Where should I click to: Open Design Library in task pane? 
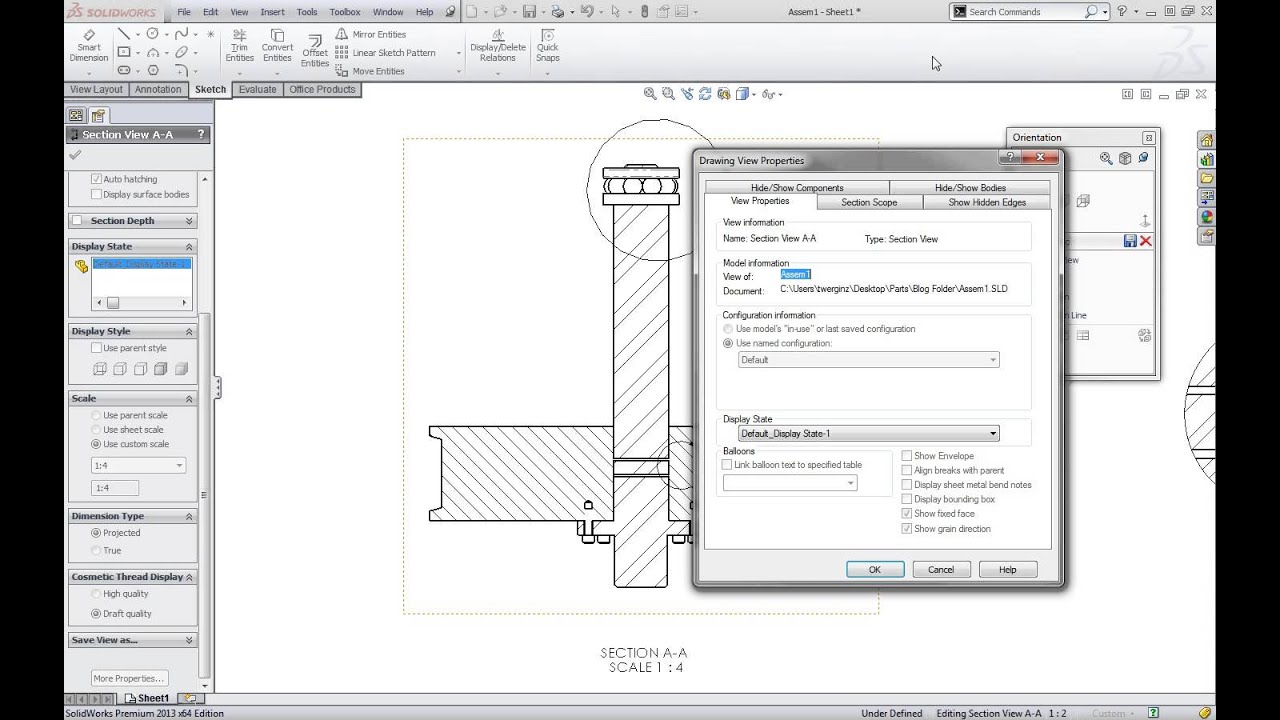[1207, 159]
